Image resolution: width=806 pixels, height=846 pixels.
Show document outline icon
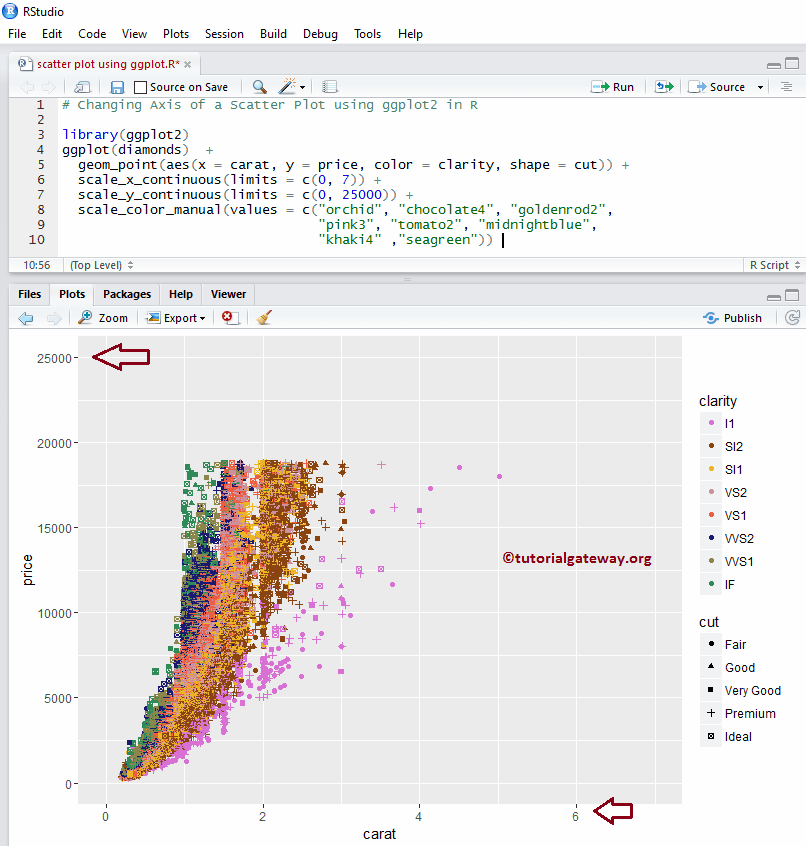point(787,87)
